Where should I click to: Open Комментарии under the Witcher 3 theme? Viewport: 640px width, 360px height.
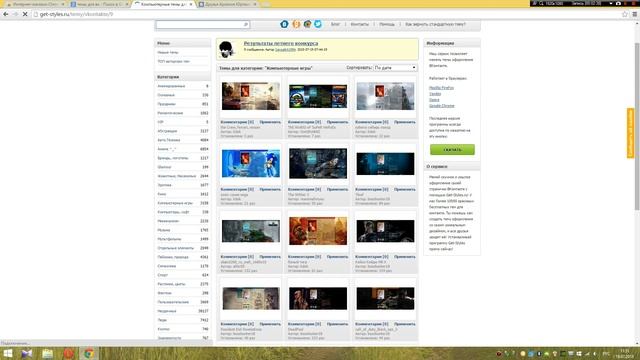(304, 189)
